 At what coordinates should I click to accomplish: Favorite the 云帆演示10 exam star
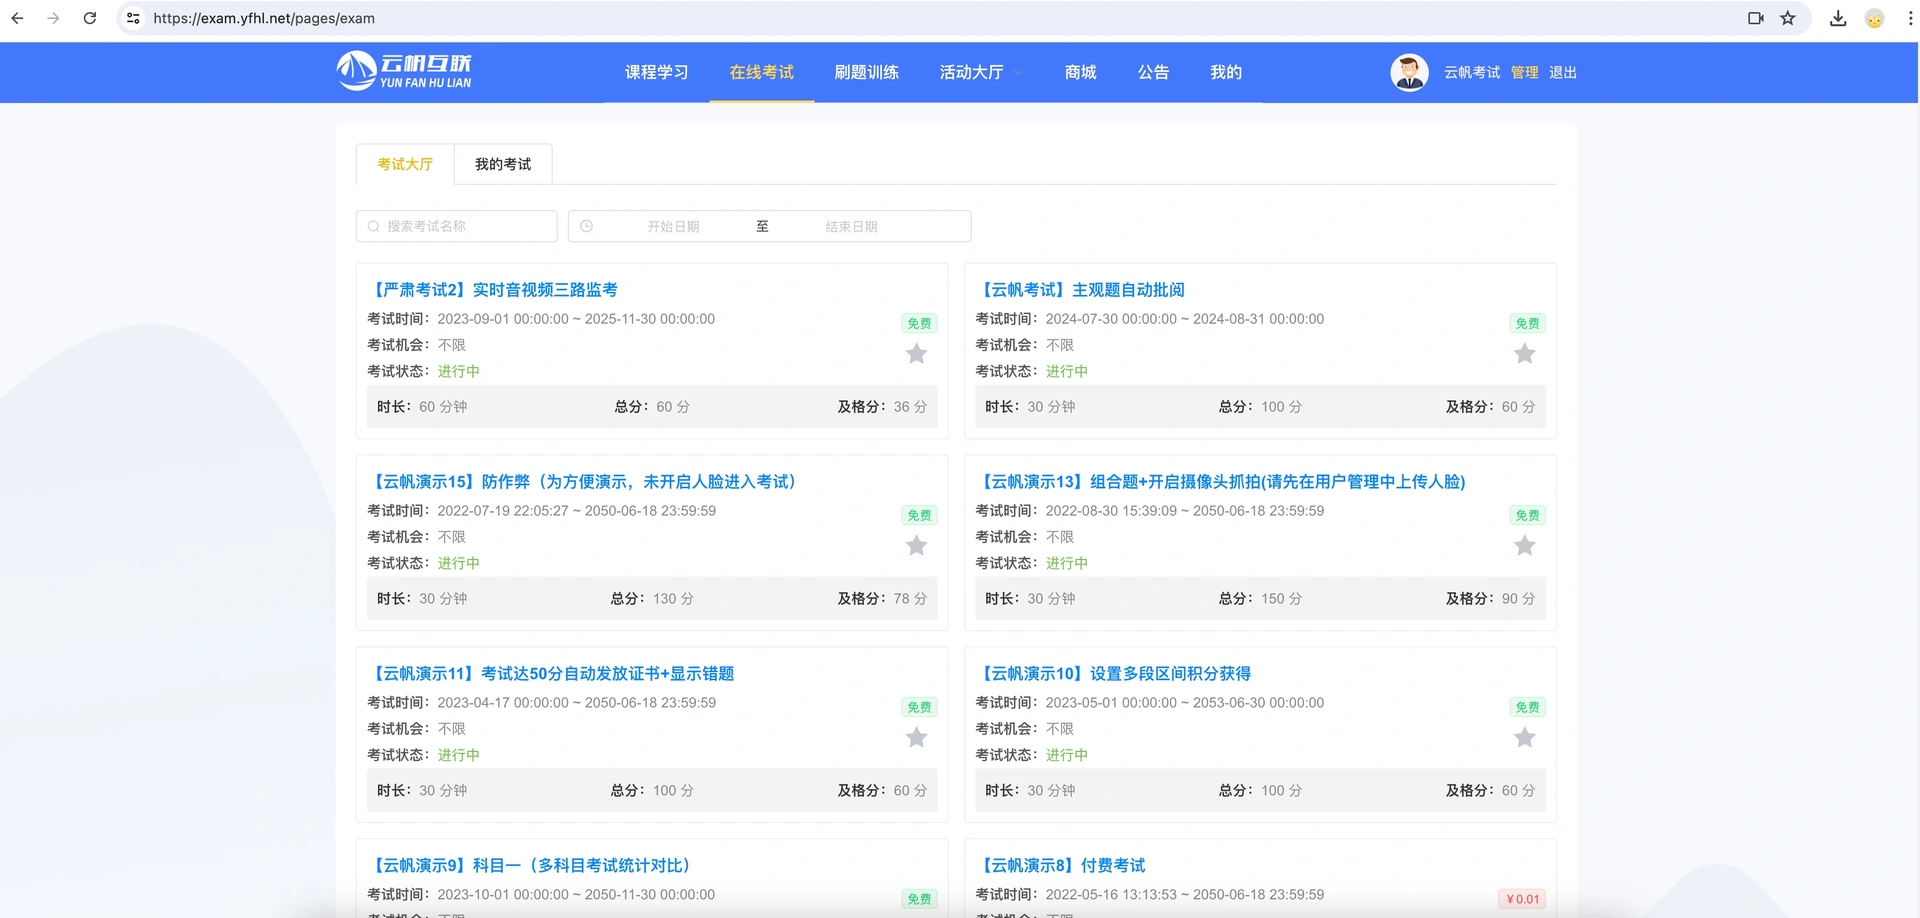tap(1524, 737)
